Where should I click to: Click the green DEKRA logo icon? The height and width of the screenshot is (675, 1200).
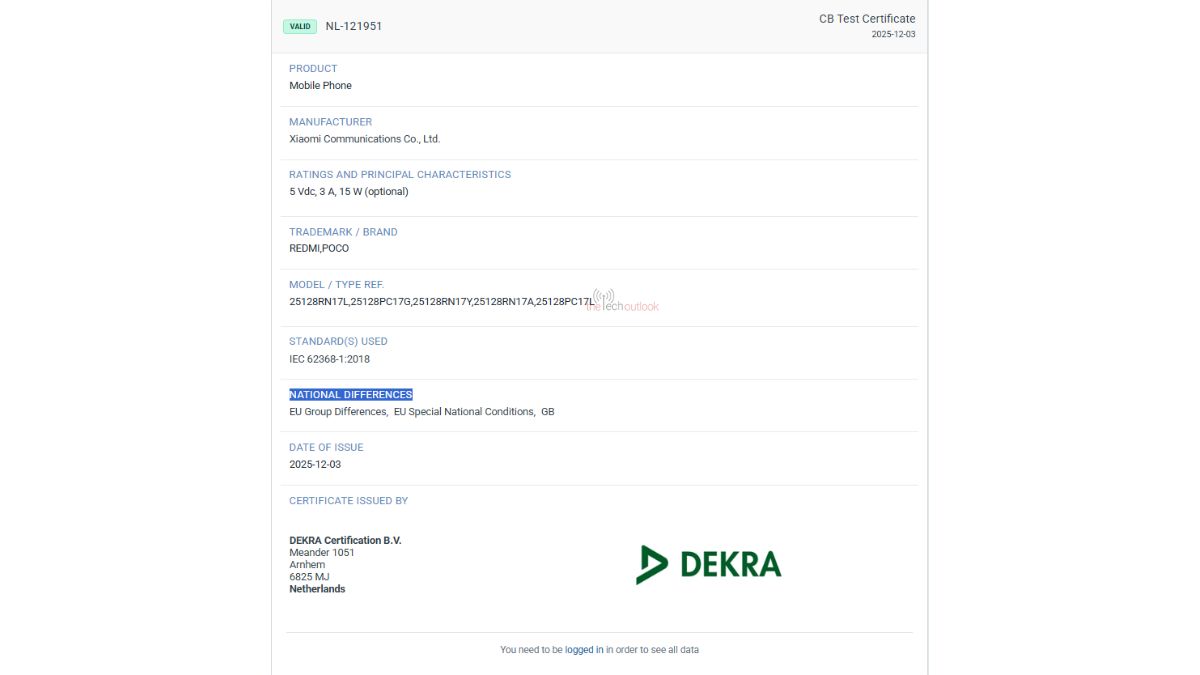click(x=651, y=563)
